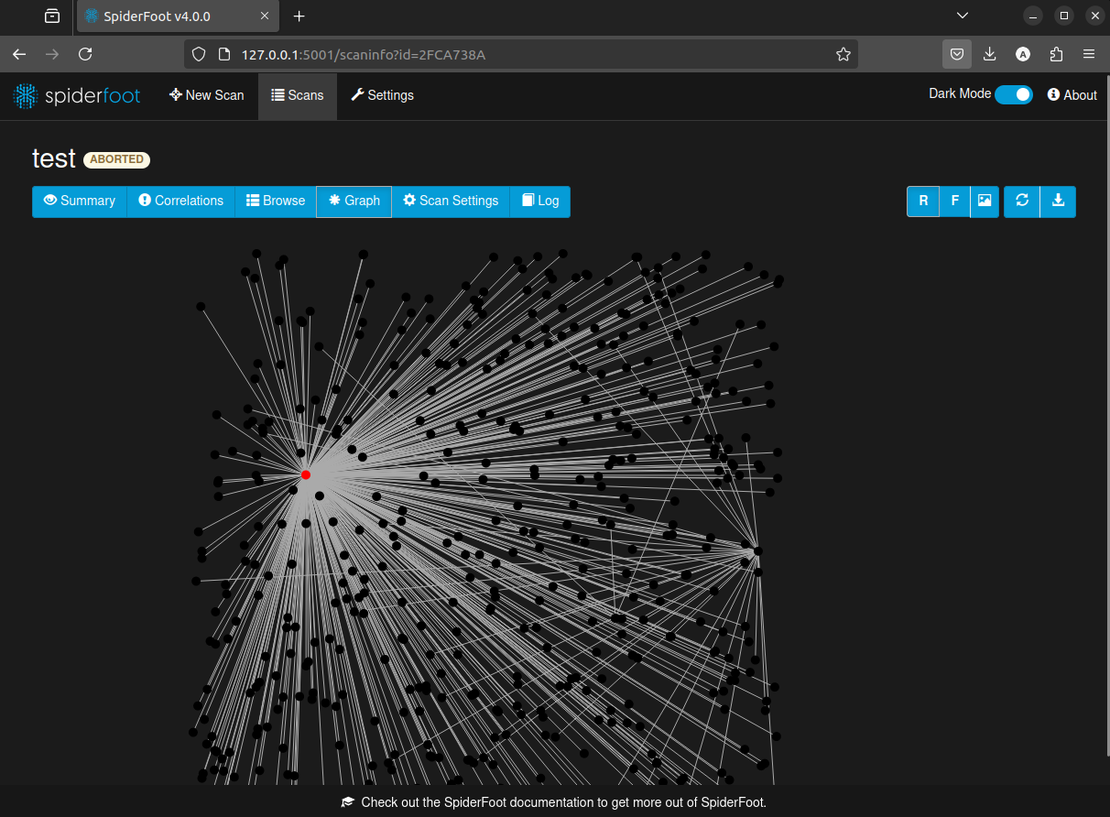Open the Firefox application hamburger menu
Image resolution: width=1110 pixels, height=817 pixels.
(1089, 54)
